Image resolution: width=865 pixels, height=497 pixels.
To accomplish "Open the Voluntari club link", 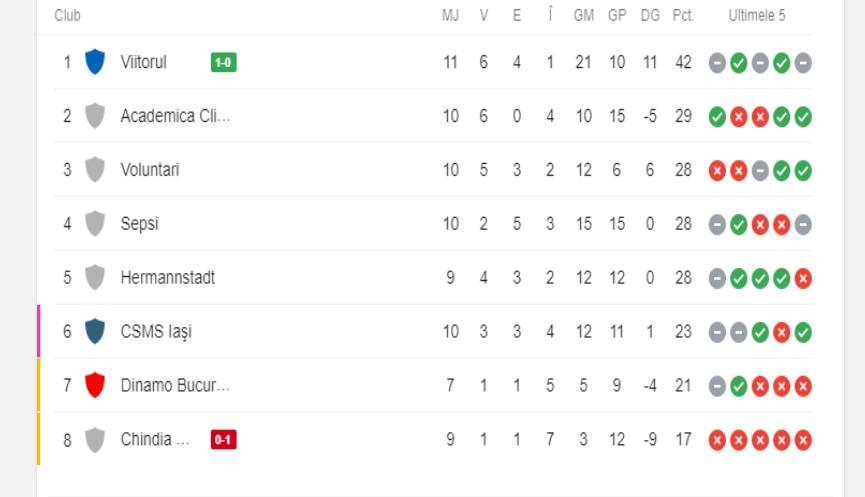I will (x=150, y=170).
